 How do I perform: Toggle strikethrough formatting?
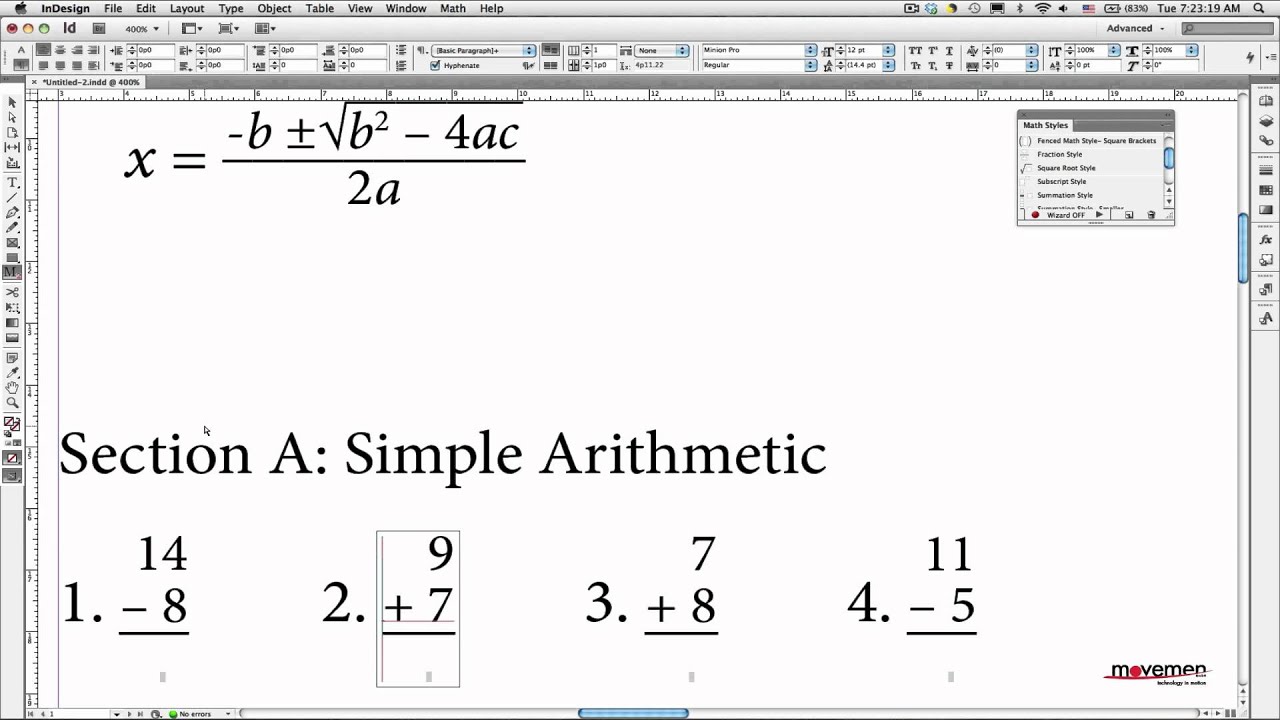click(951, 65)
